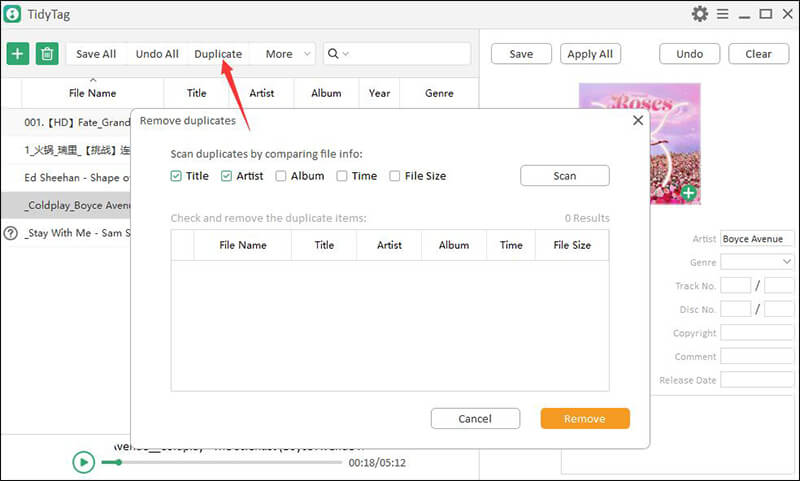The height and width of the screenshot is (481, 800).
Task: Maximize the TidyTag window
Action: [x=766, y=14]
